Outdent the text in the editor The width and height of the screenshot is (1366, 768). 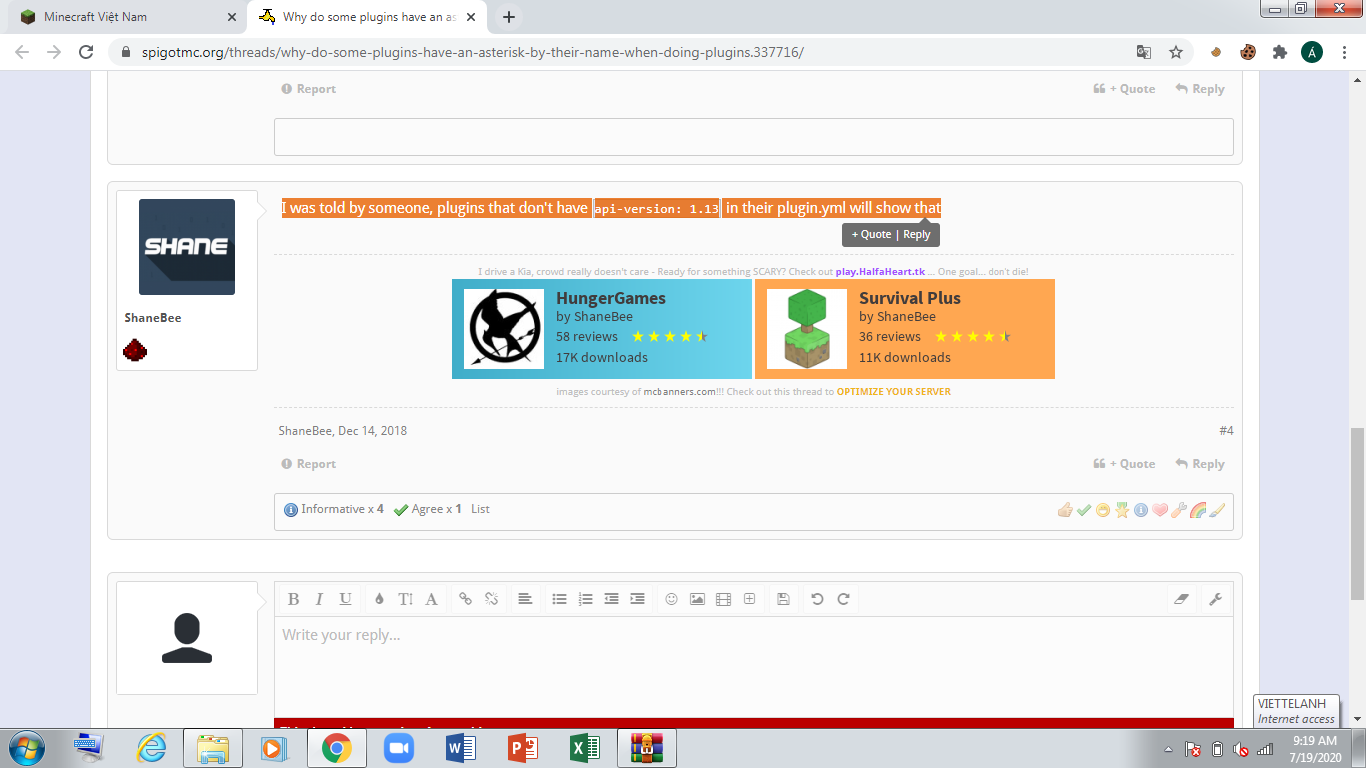(611, 599)
